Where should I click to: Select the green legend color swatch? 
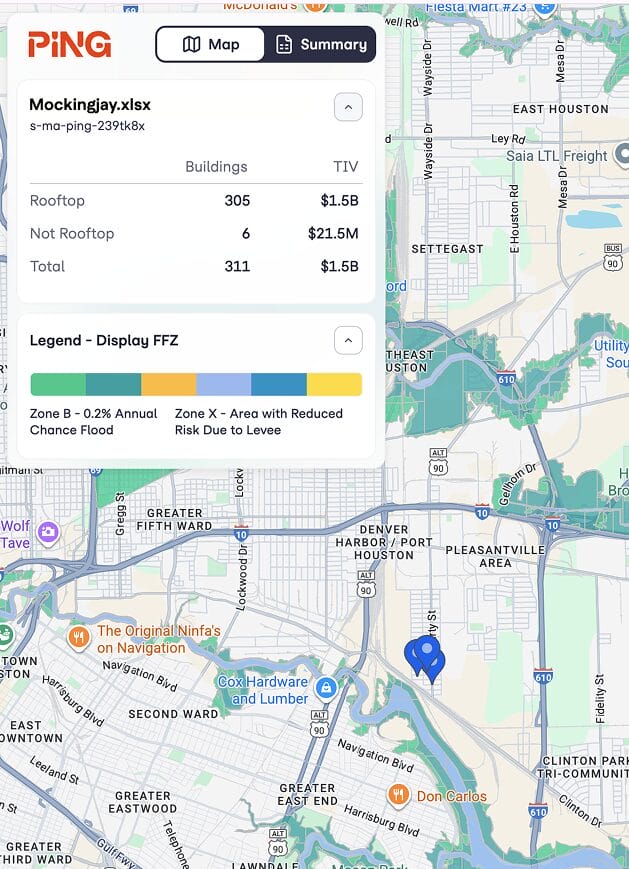tap(58, 385)
